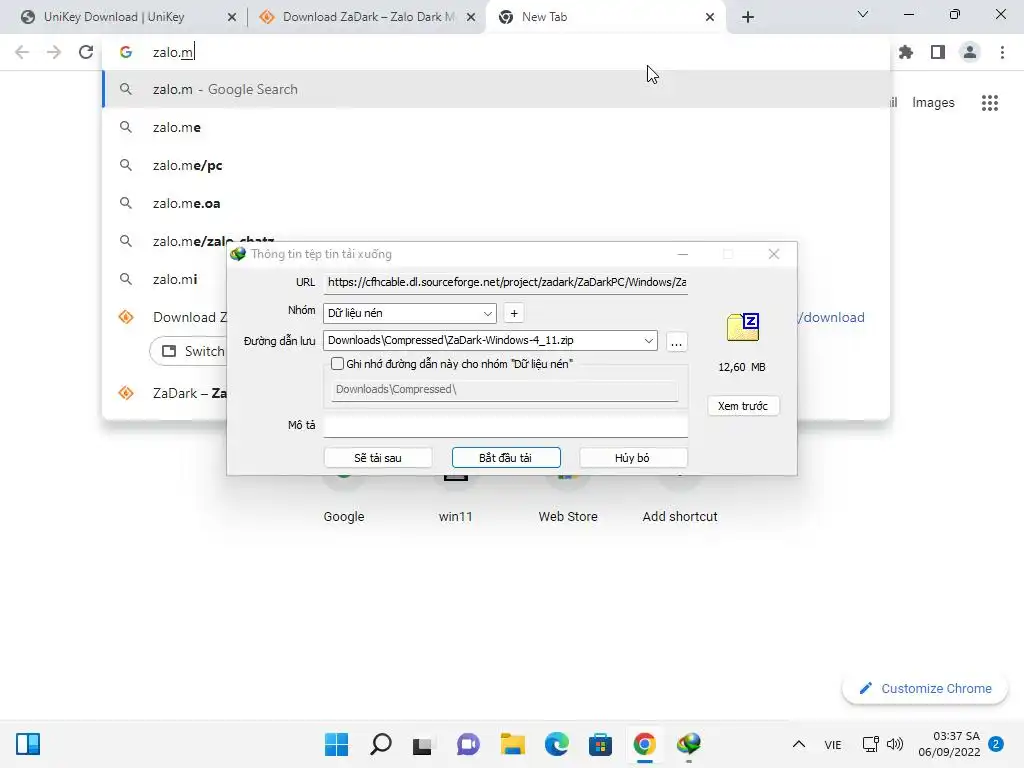Open network status tray icon
Image resolution: width=1024 pixels, height=768 pixels.
pyautogui.click(x=871, y=744)
